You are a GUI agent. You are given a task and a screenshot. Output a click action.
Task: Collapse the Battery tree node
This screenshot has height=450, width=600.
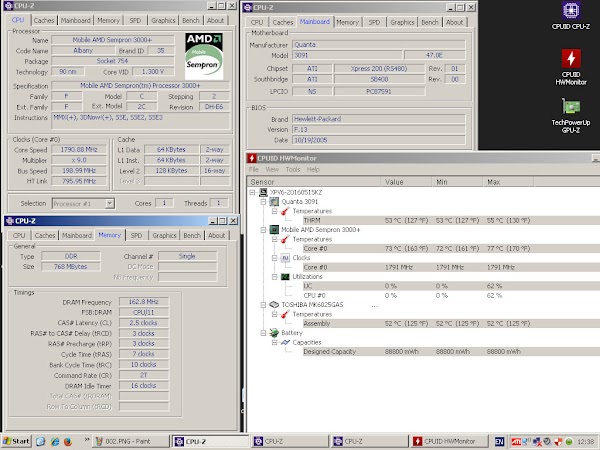click(263, 333)
